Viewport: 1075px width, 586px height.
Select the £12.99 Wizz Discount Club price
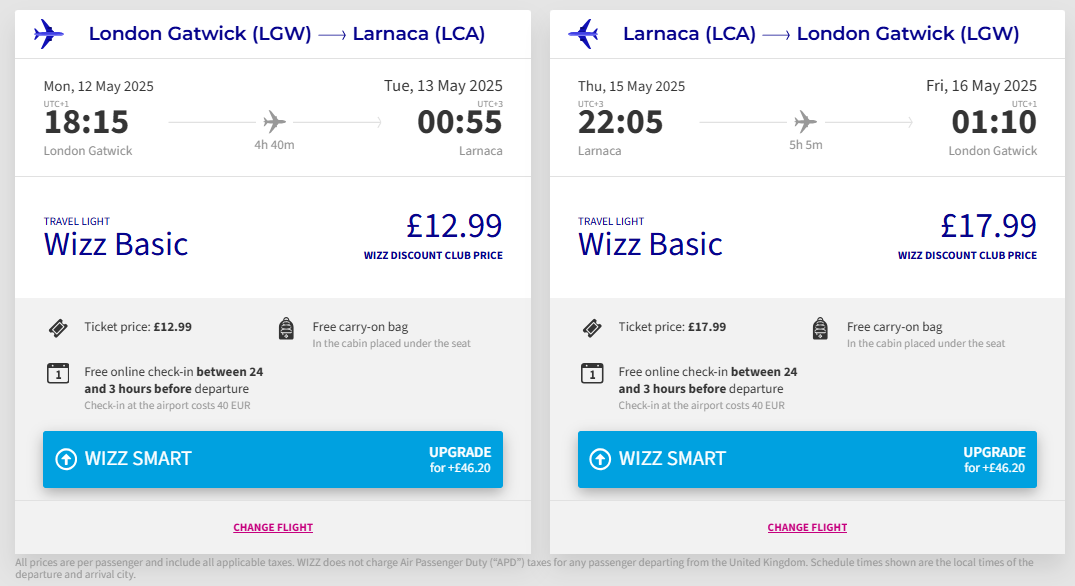[453, 227]
